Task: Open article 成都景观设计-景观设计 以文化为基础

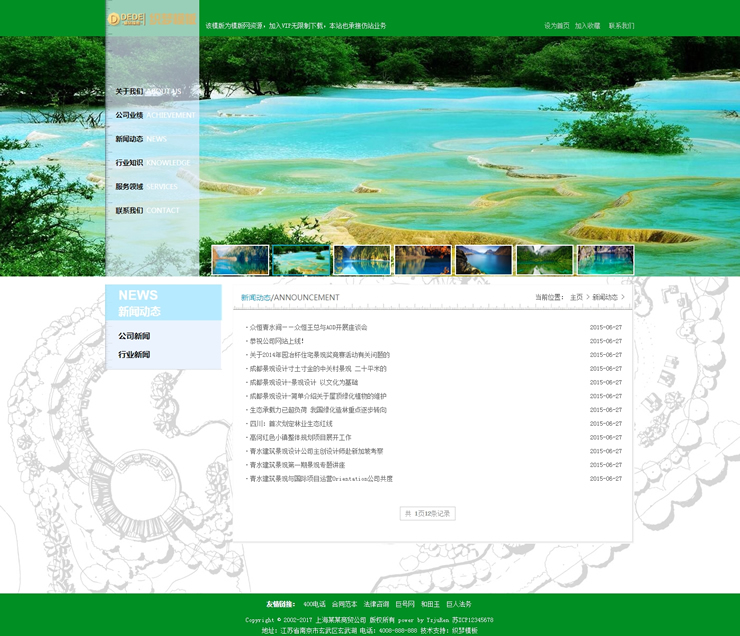Action: [303, 382]
